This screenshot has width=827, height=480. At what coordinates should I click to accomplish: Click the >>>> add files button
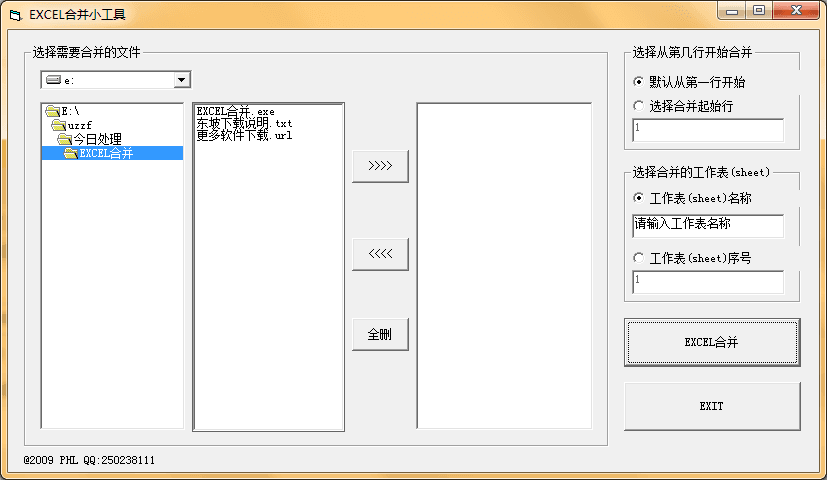click(380, 166)
